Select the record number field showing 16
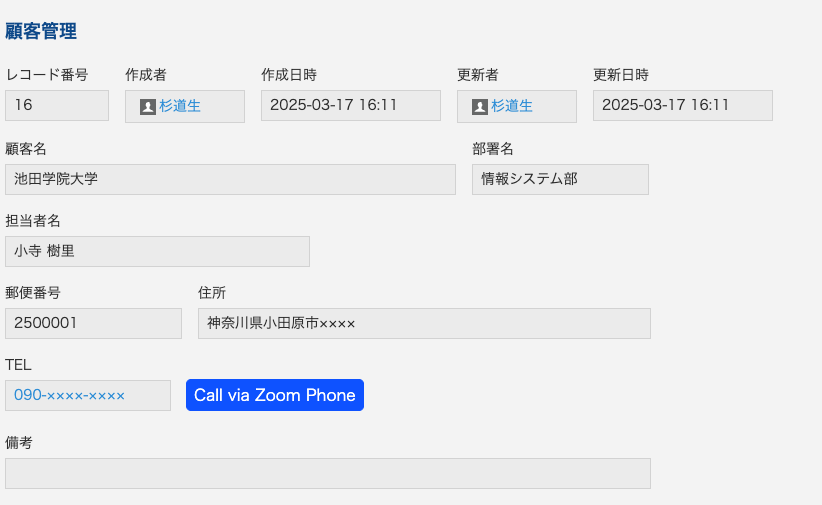Image resolution: width=822 pixels, height=505 pixels. point(57,105)
